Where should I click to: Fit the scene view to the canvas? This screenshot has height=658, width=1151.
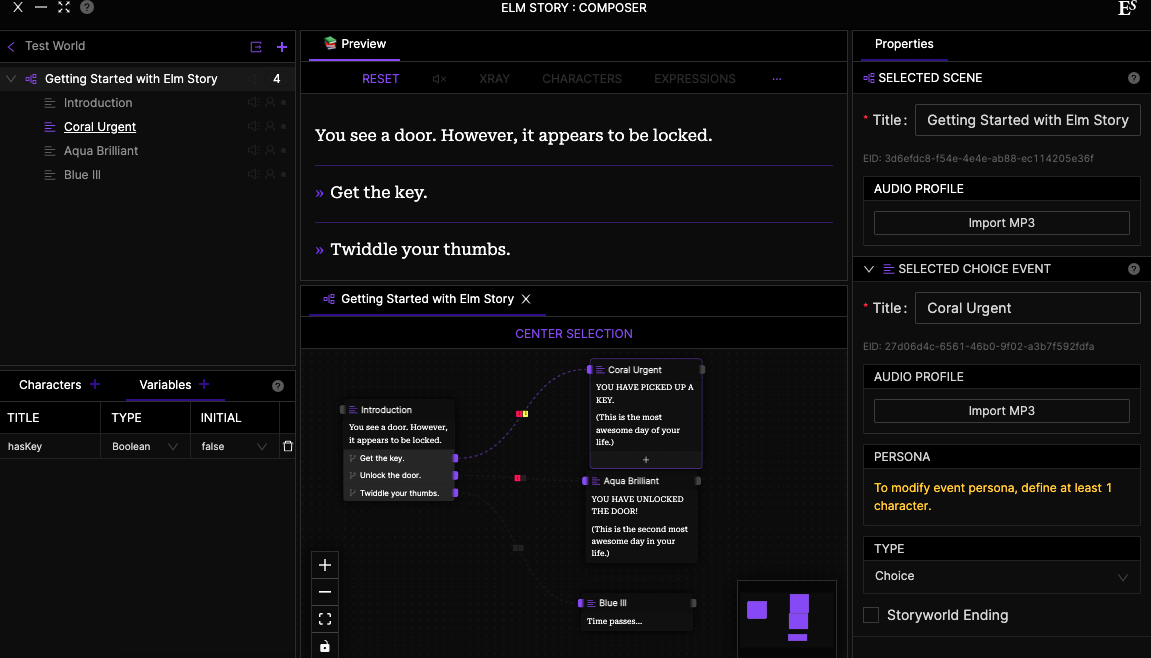(x=325, y=619)
